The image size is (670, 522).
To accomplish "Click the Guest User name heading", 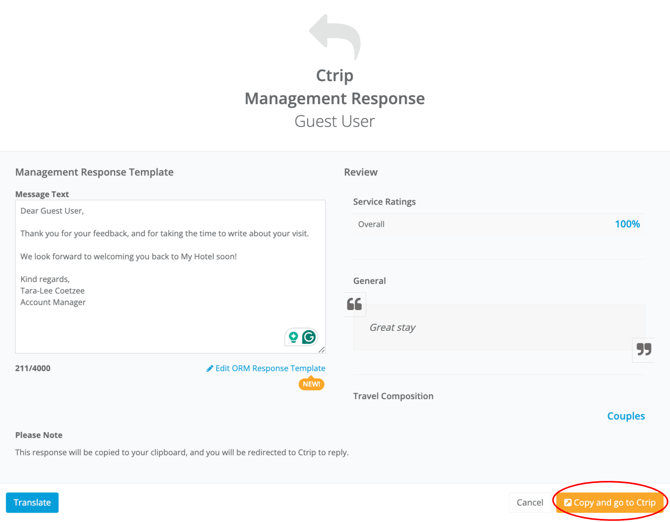I will coord(334,121).
